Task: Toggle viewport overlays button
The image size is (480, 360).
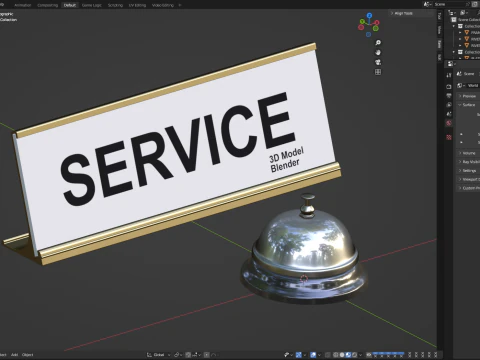Action: (x=313, y=355)
